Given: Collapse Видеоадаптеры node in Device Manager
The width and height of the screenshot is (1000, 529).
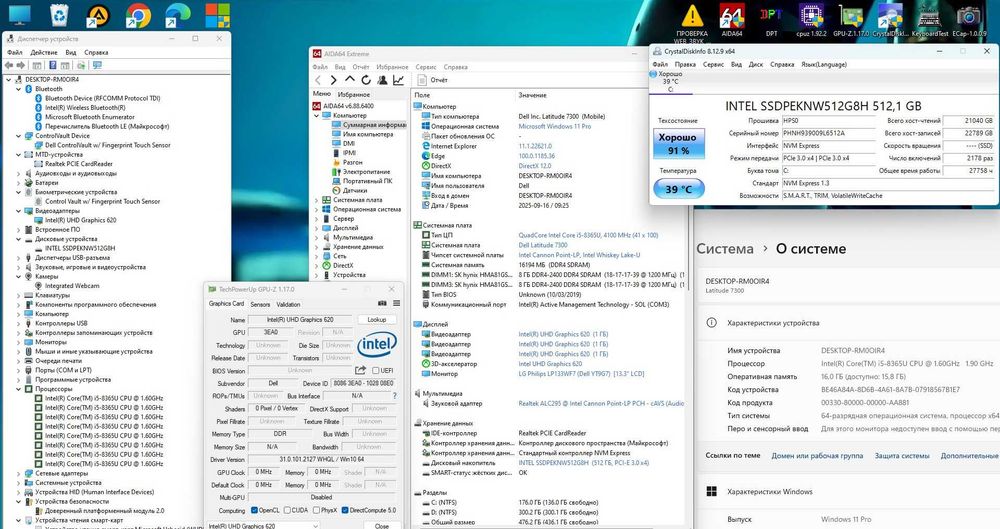Looking at the screenshot, I should [18, 211].
